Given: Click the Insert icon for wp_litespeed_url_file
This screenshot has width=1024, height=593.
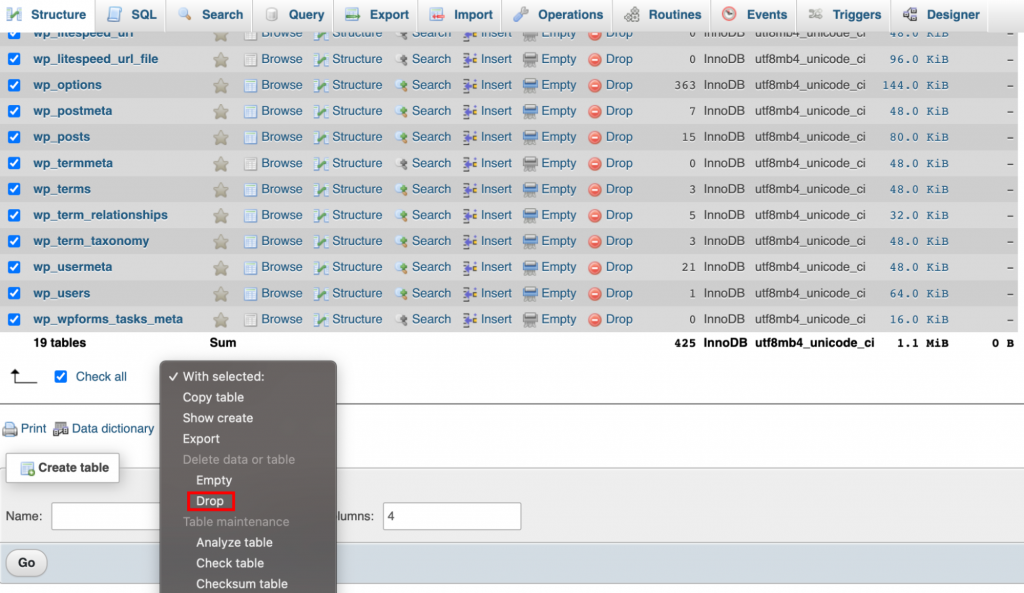Looking at the screenshot, I should point(470,59).
